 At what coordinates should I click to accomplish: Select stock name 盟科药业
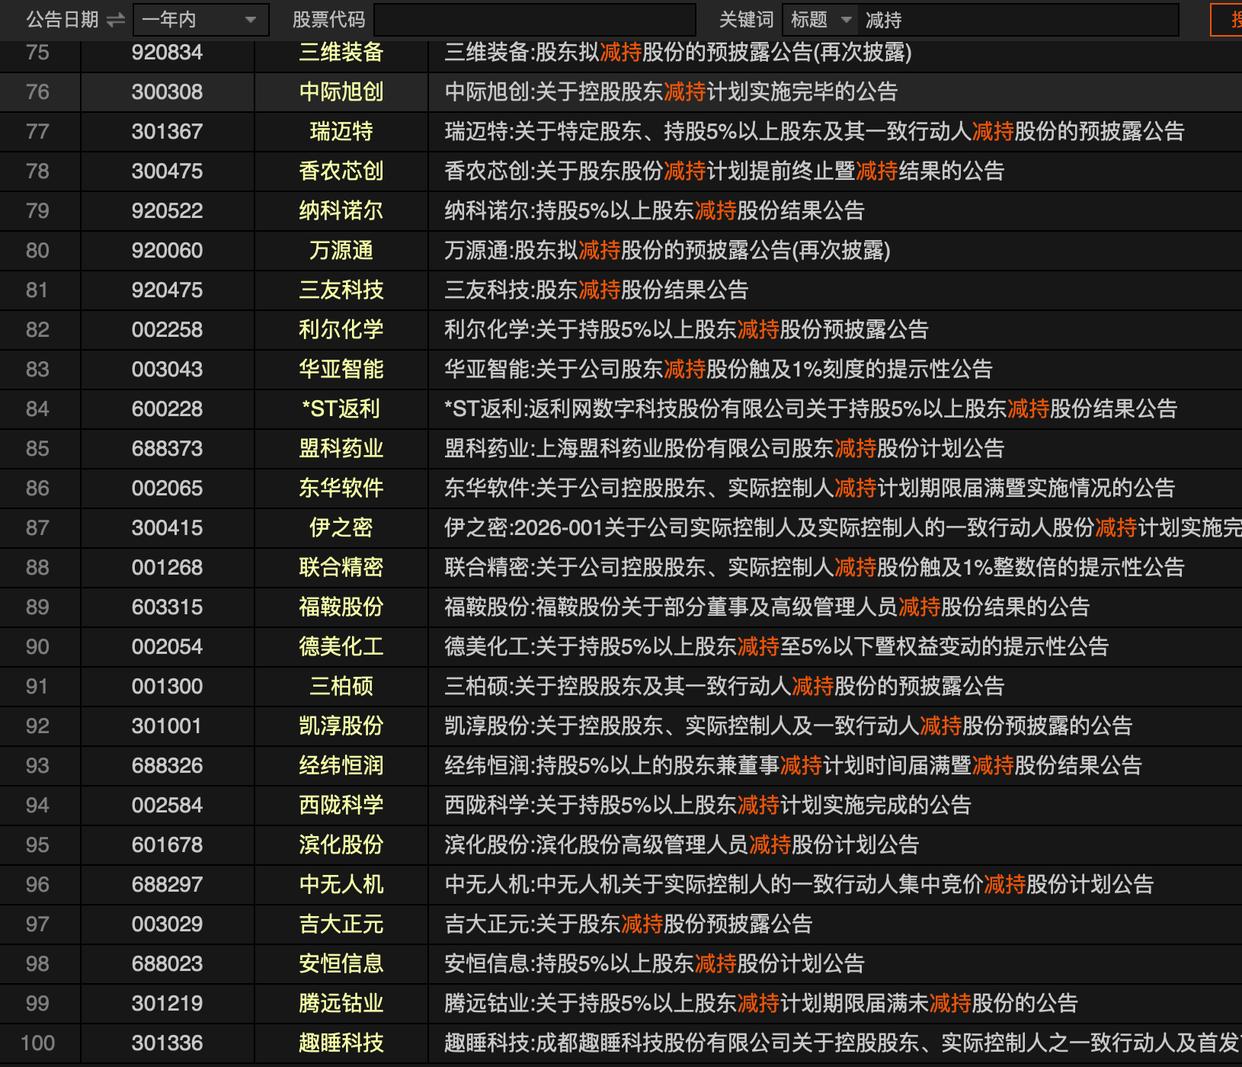point(341,448)
